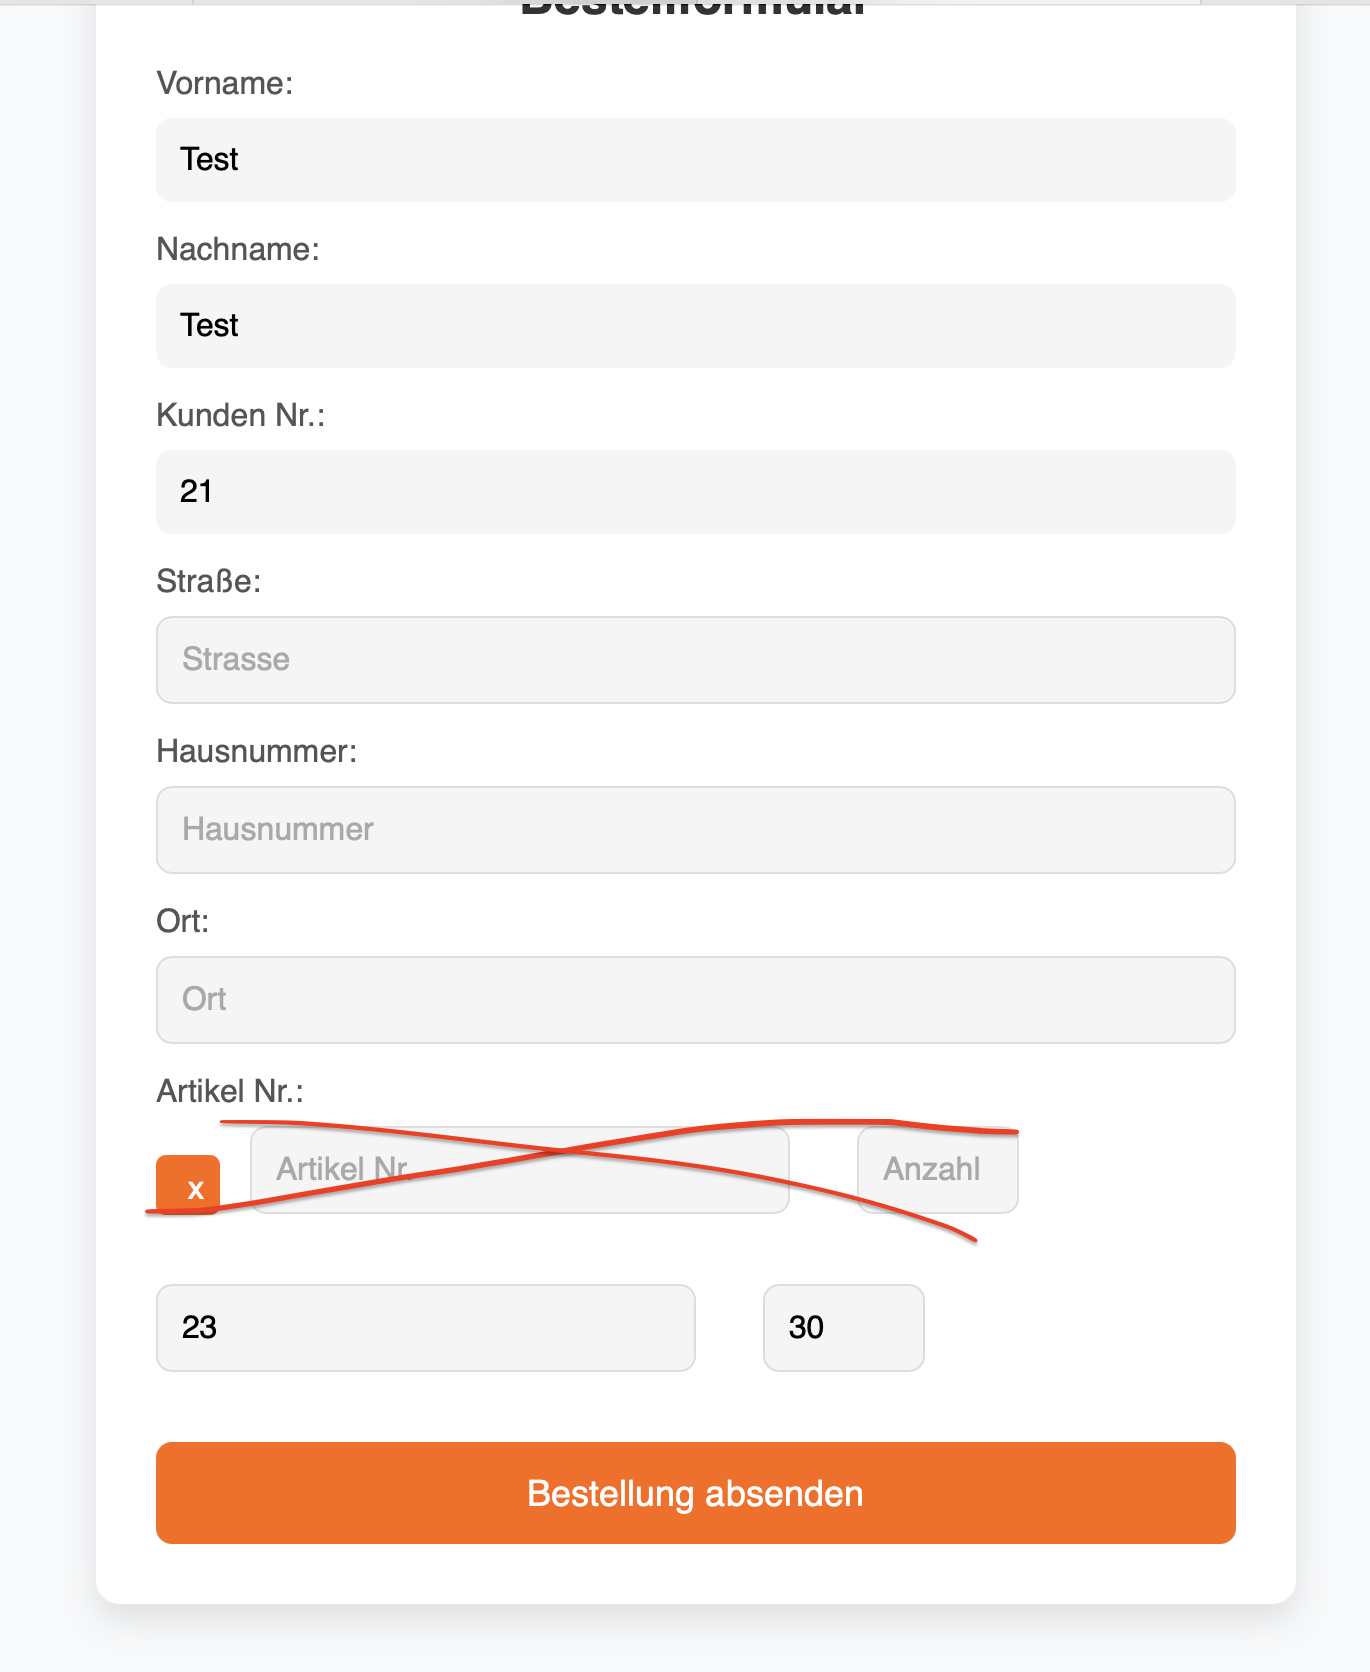Viewport: 1370px width, 1672px height.
Task: Click the empty Ort input field
Action: 695,1000
